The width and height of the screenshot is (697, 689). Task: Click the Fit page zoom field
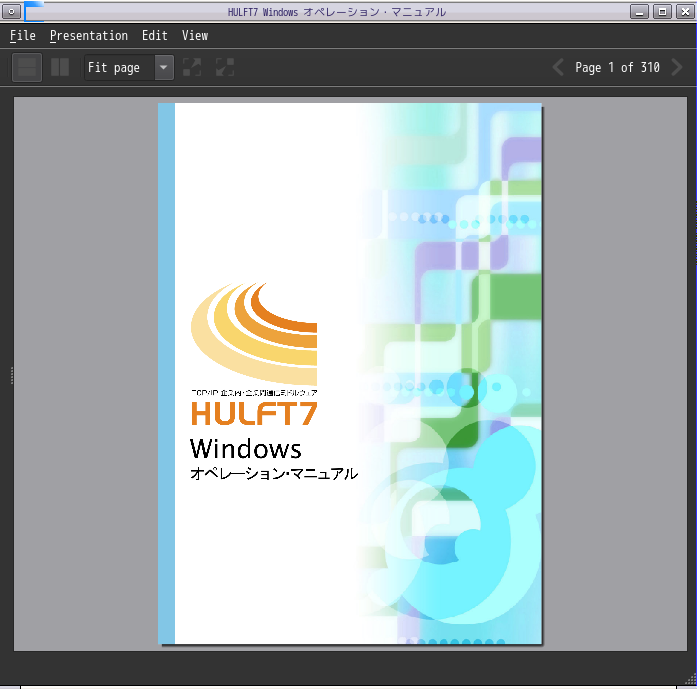pos(120,68)
